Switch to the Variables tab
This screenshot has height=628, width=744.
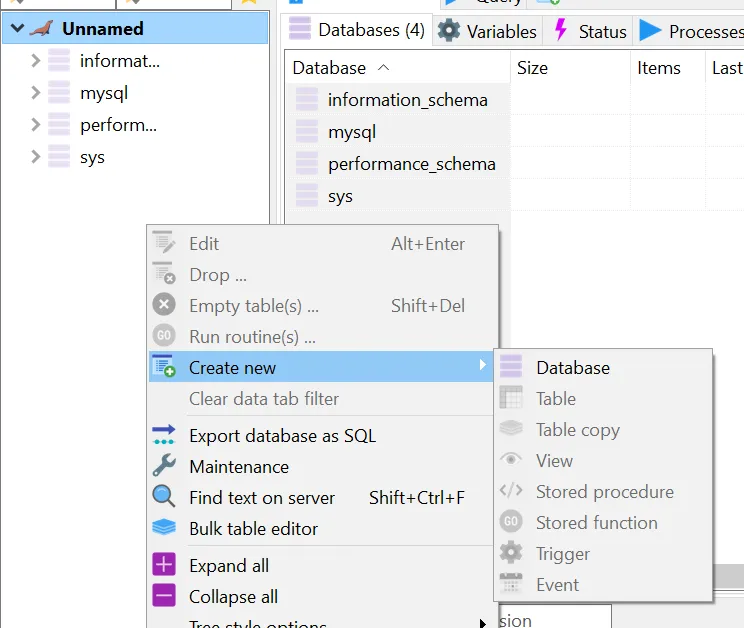click(x=488, y=31)
